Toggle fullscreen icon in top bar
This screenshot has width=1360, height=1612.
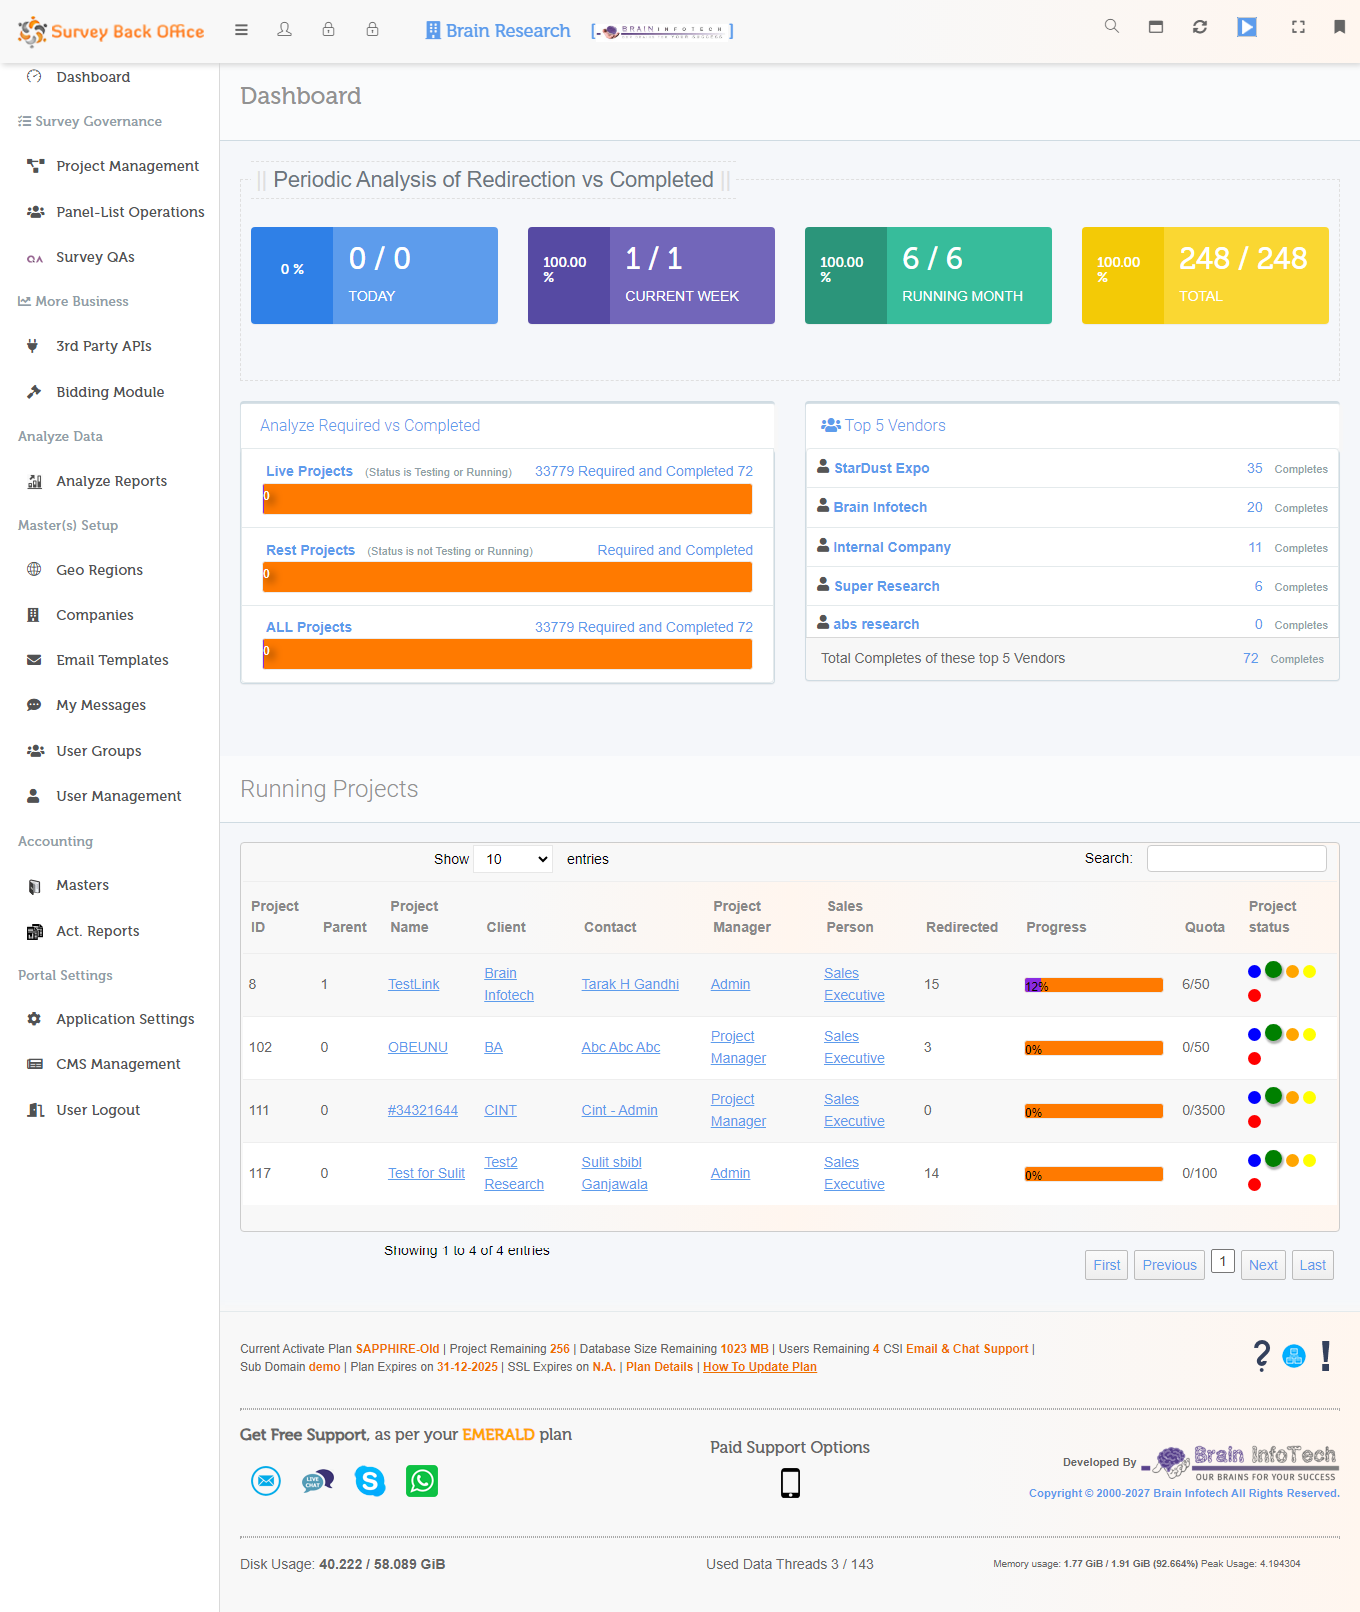pos(1298,27)
